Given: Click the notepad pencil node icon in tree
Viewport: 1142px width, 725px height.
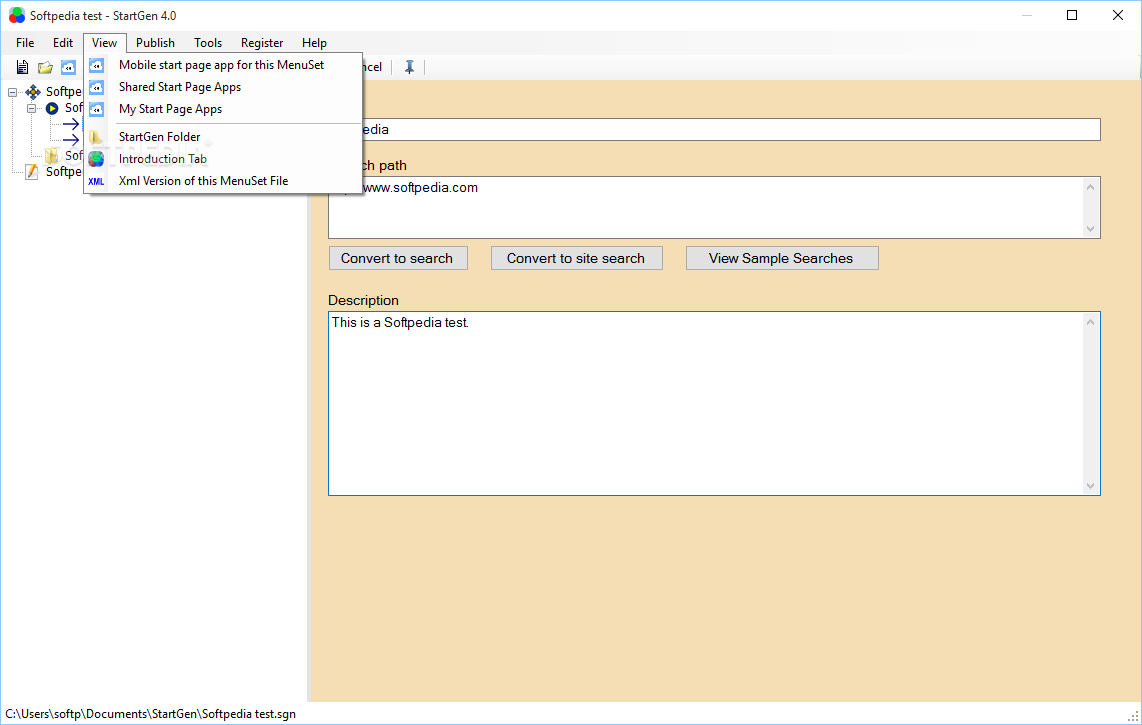Looking at the screenshot, I should pos(32,172).
